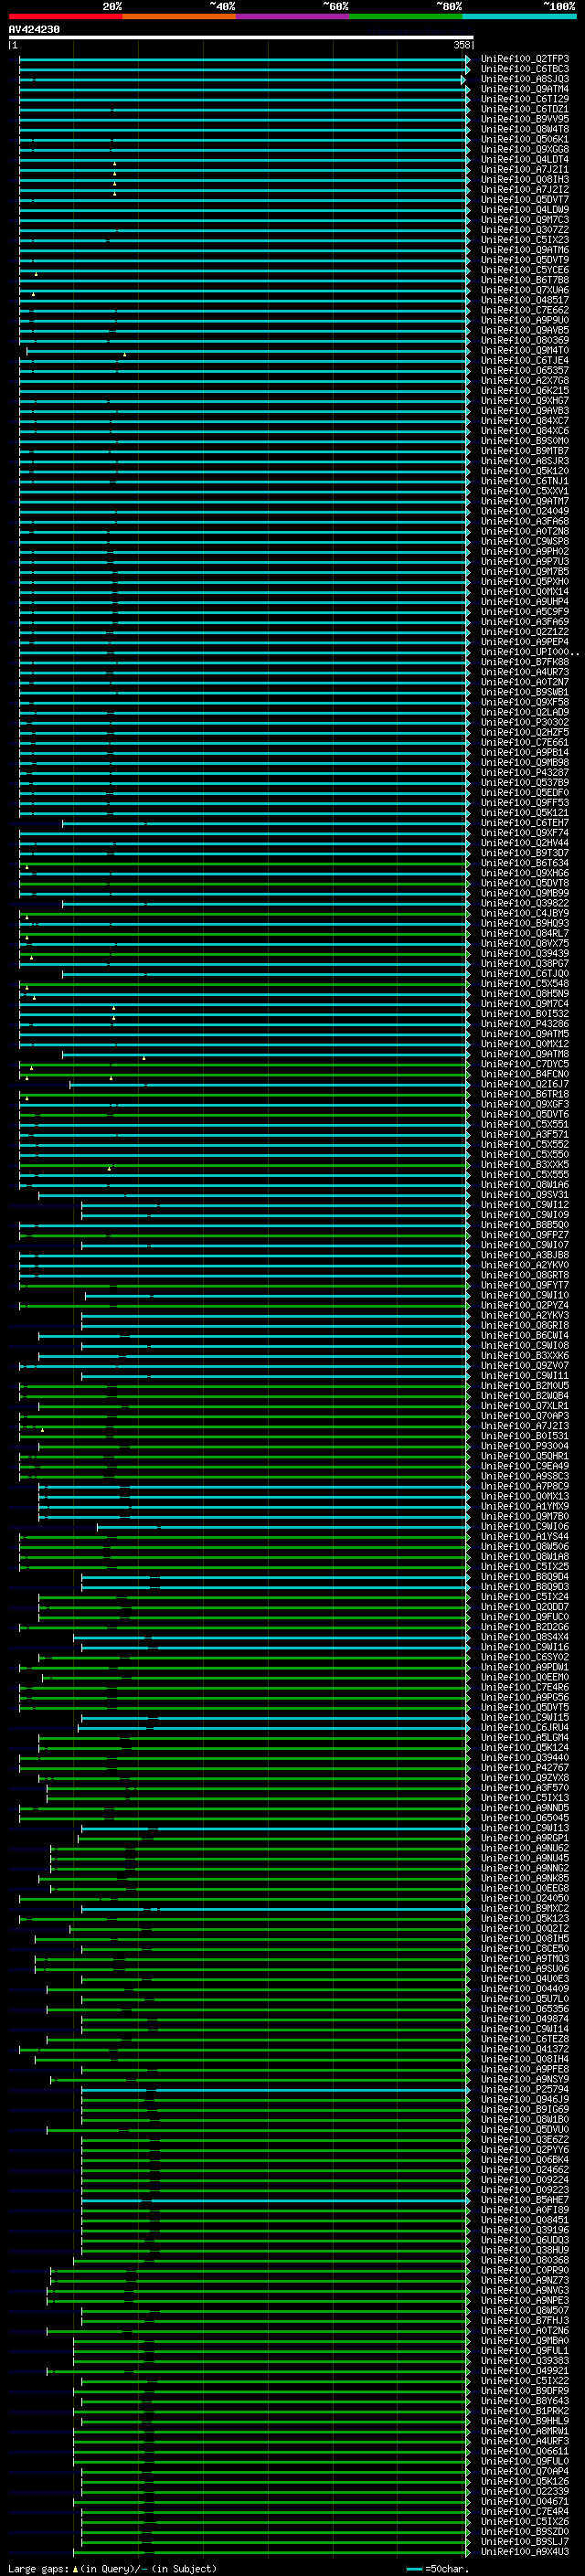Select the UniRef100_Q84XC7 label
This screenshot has height=2576, width=585.
[525, 421]
